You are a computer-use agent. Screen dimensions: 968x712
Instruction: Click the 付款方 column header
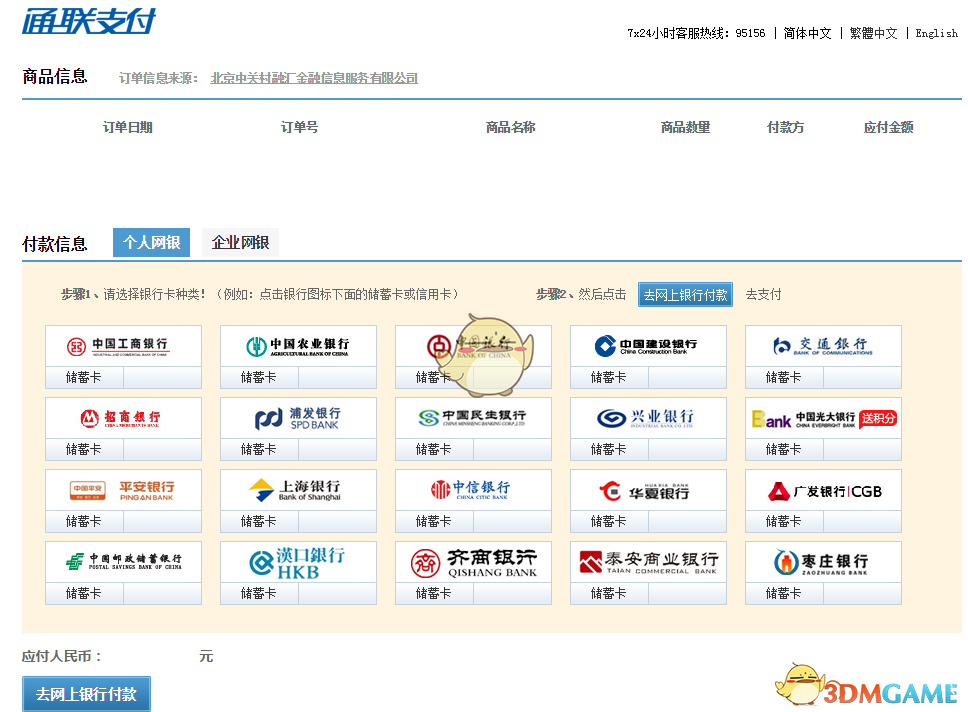(x=785, y=127)
